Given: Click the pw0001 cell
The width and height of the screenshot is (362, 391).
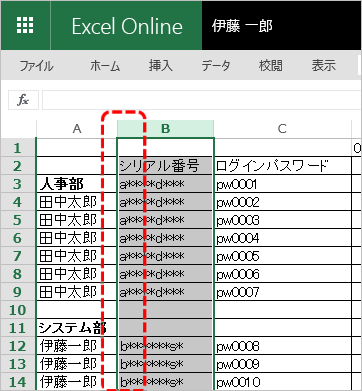Looking at the screenshot, I should 283,184.
